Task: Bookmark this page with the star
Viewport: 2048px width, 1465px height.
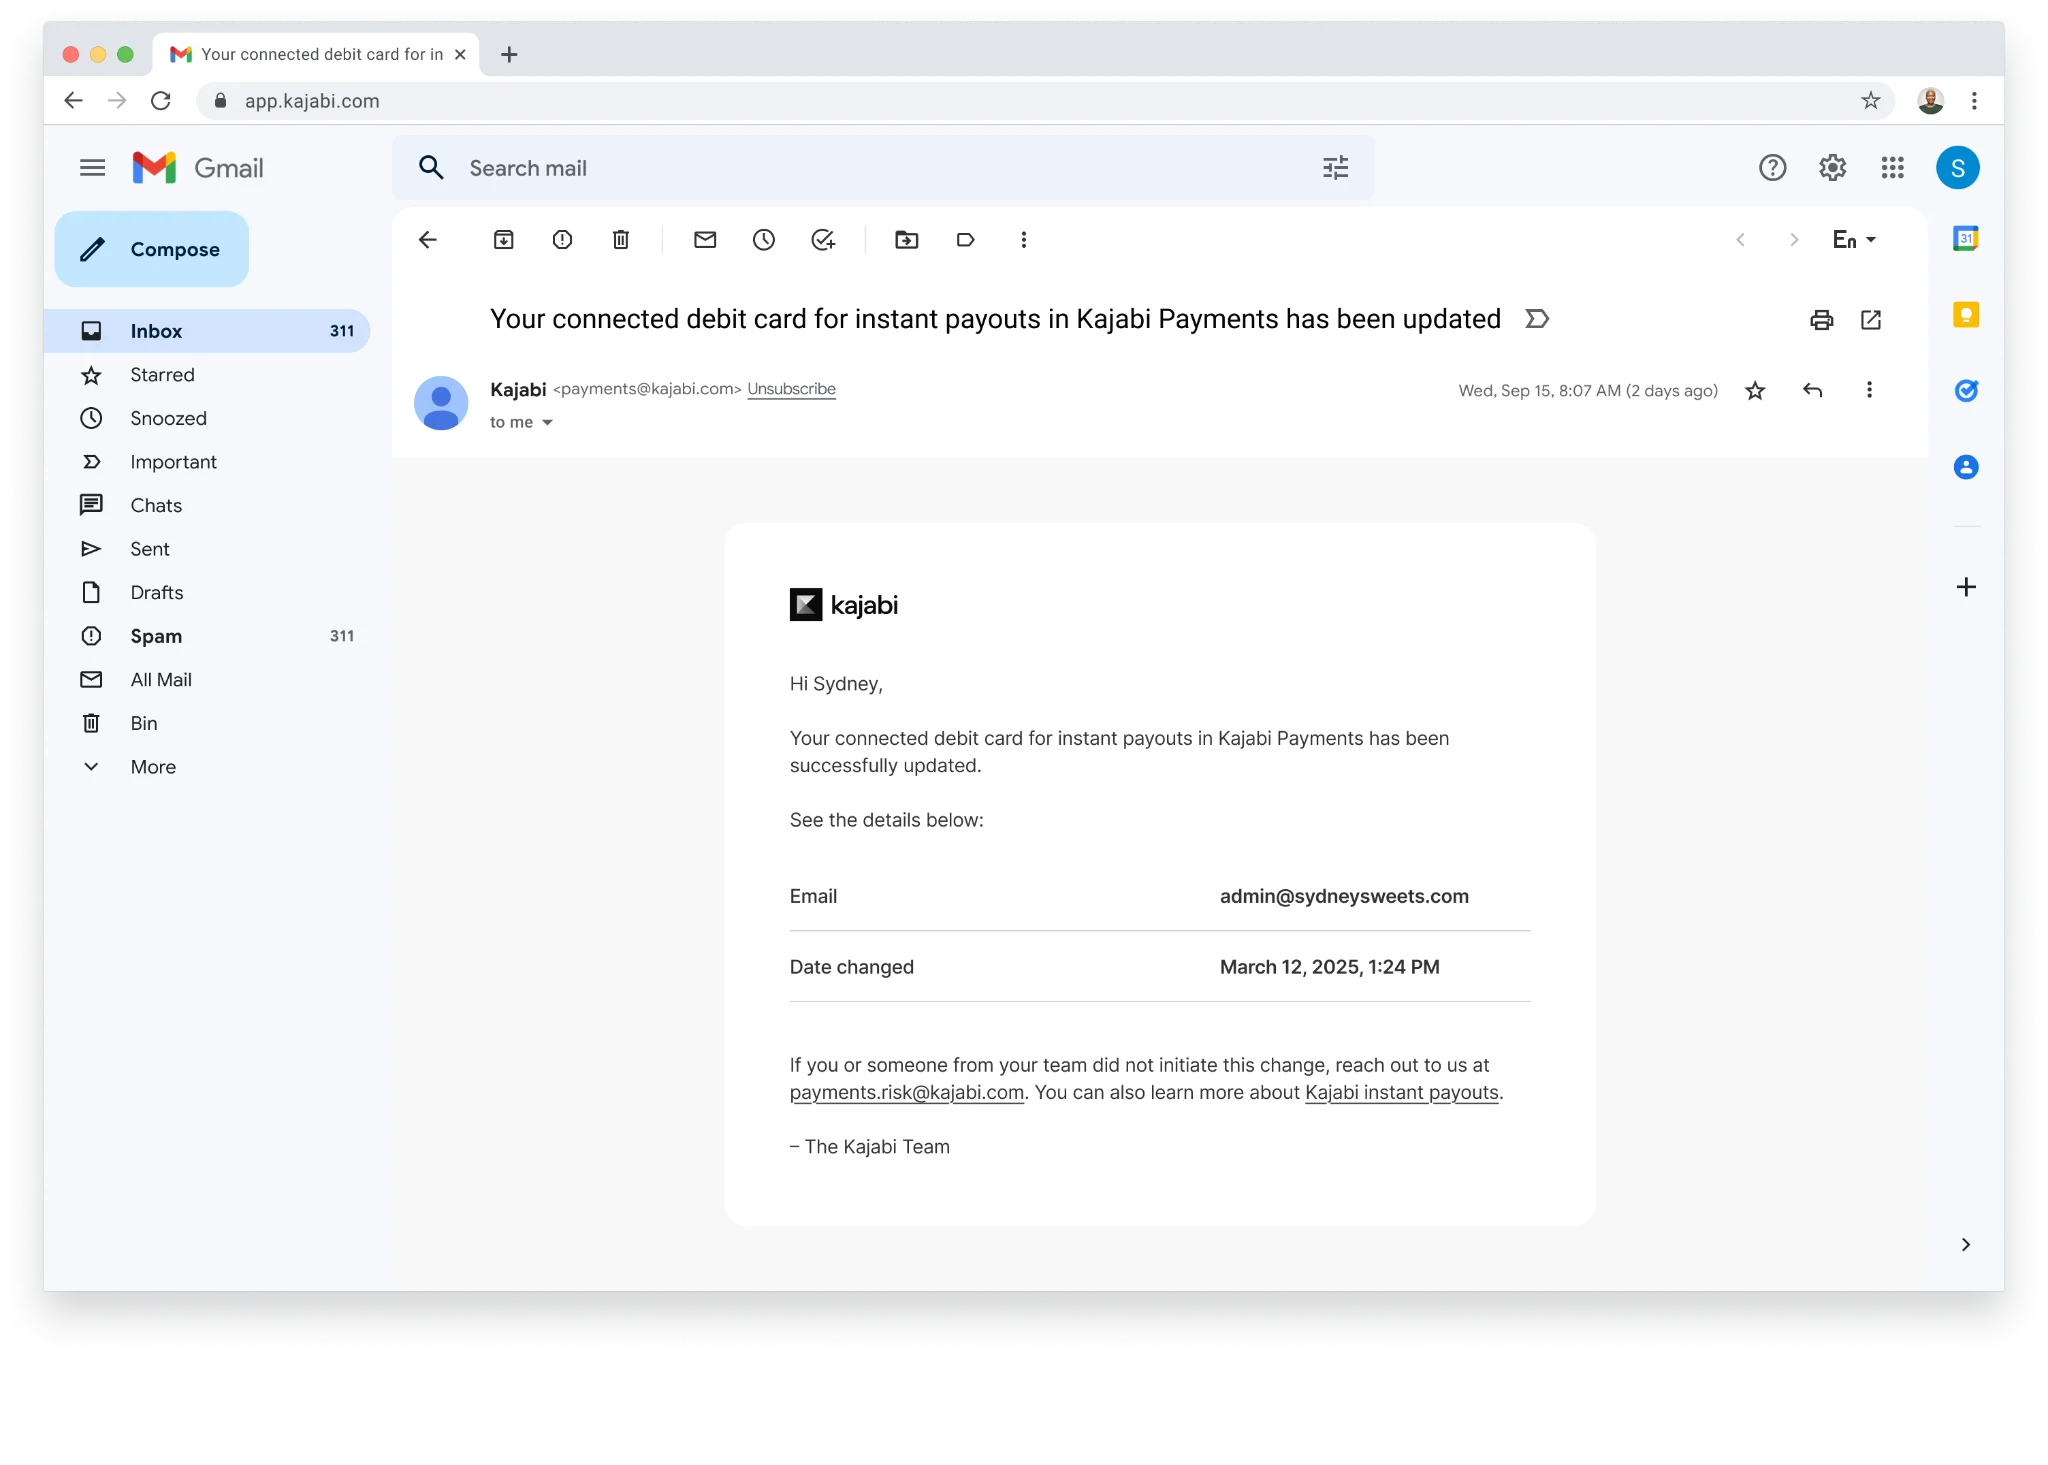Action: (1871, 100)
